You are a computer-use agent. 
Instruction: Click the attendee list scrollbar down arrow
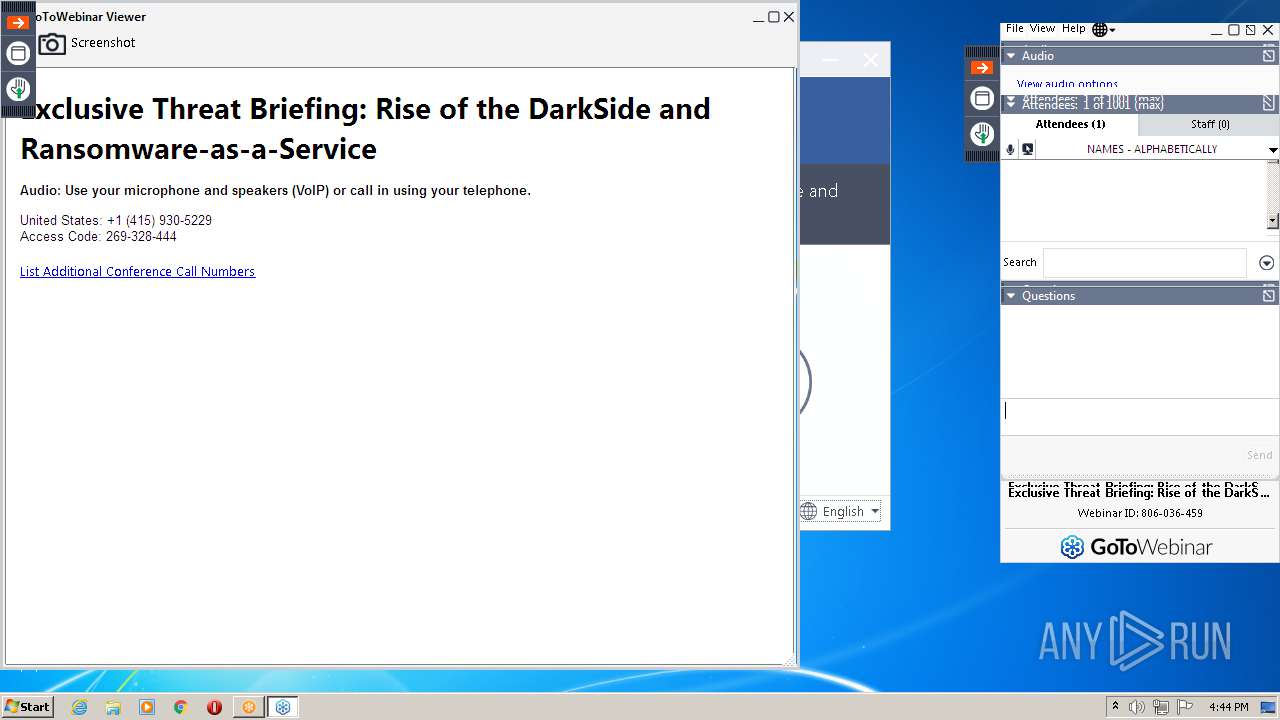[1272, 221]
